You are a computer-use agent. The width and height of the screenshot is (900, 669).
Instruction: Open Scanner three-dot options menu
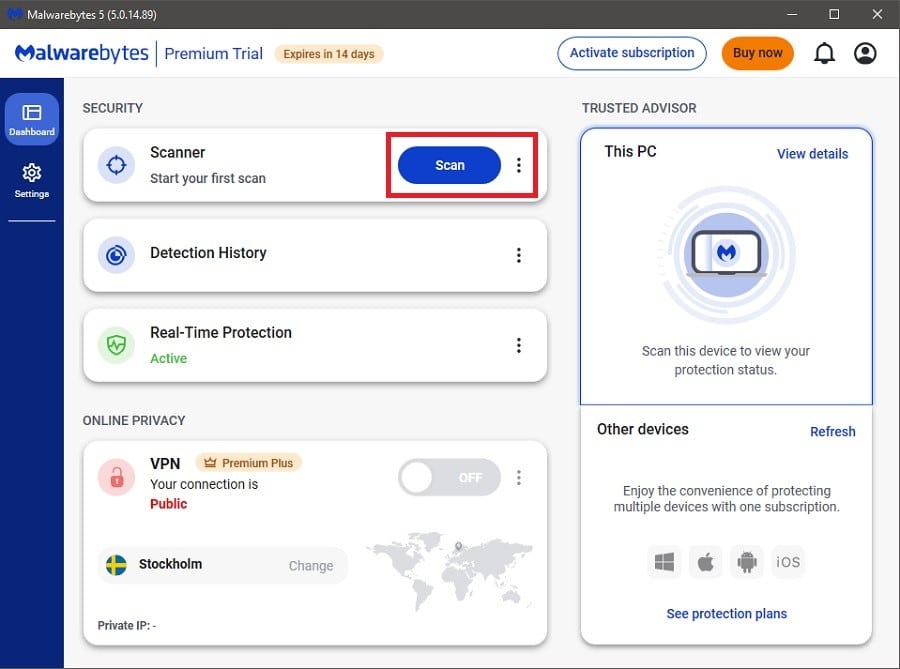point(518,165)
